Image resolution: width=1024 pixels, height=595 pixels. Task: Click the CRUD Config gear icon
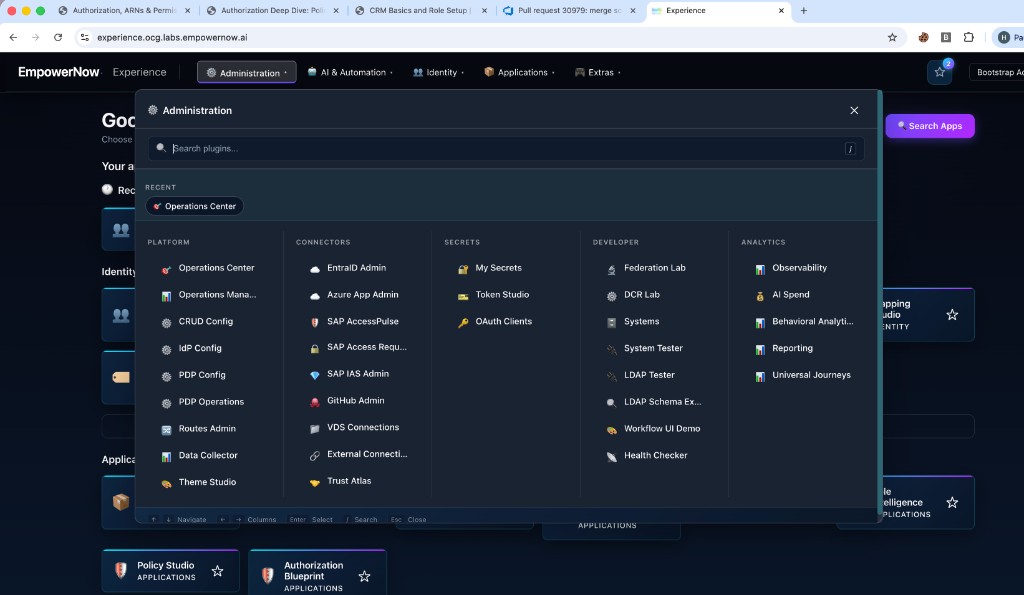point(167,323)
